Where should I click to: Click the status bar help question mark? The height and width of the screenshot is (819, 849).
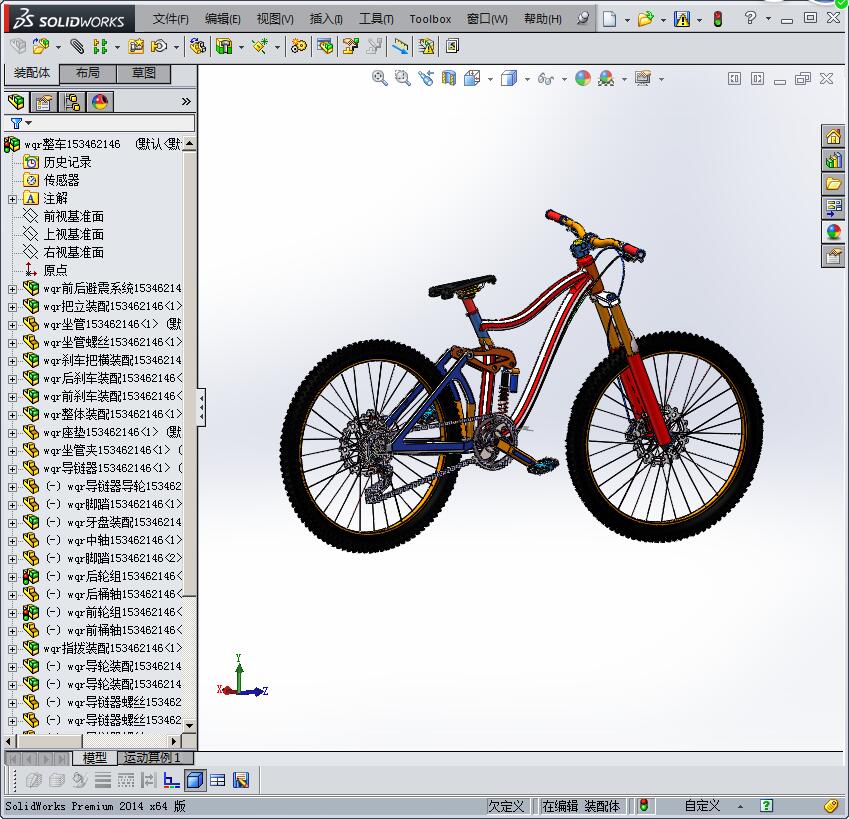point(766,805)
